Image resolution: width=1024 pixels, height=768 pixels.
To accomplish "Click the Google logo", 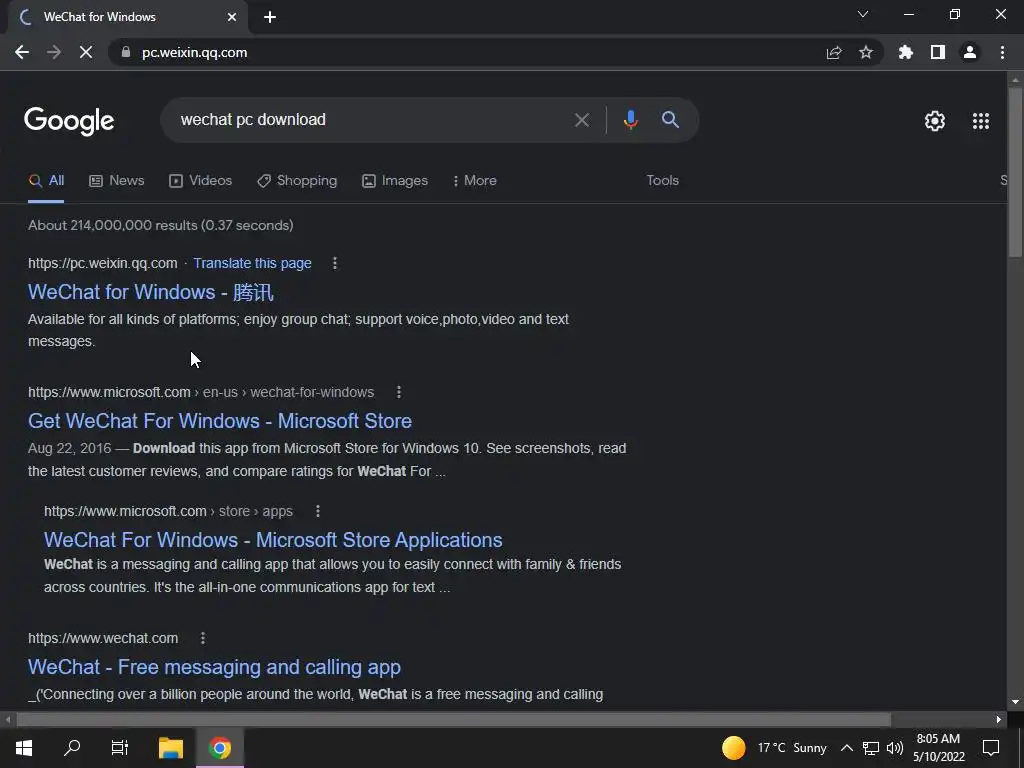I will pyautogui.click(x=69, y=121).
